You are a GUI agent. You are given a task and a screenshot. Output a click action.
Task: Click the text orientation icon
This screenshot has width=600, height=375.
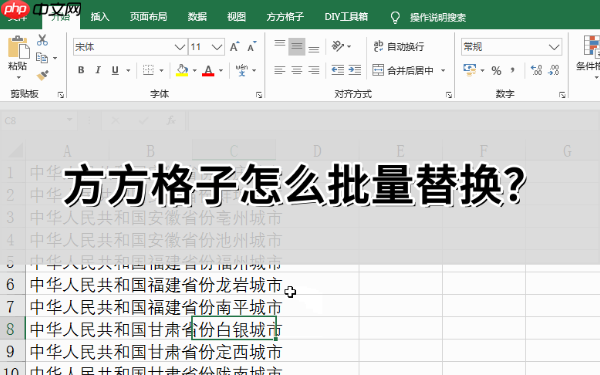(338, 46)
